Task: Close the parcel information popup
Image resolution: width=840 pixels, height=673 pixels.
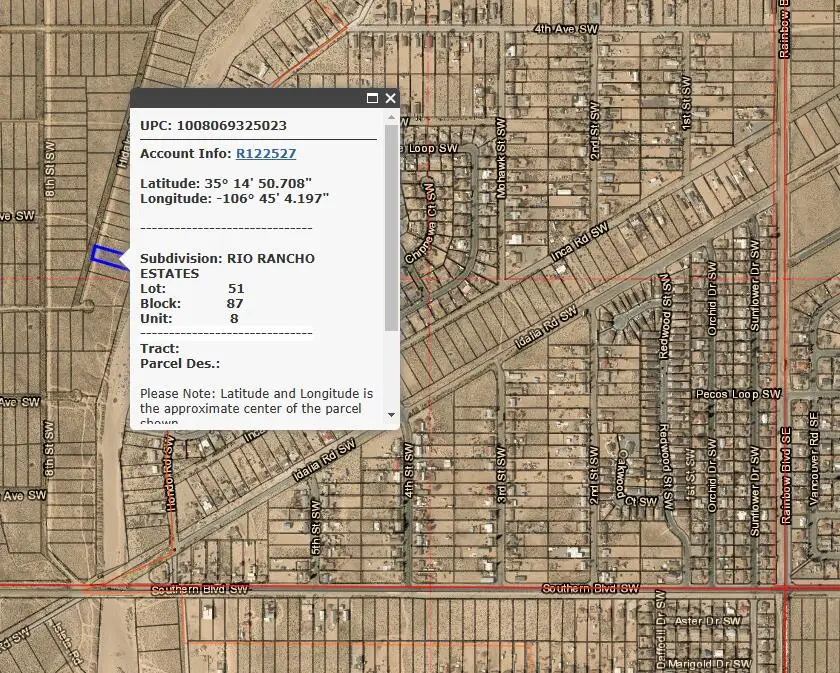Action: pos(388,98)
